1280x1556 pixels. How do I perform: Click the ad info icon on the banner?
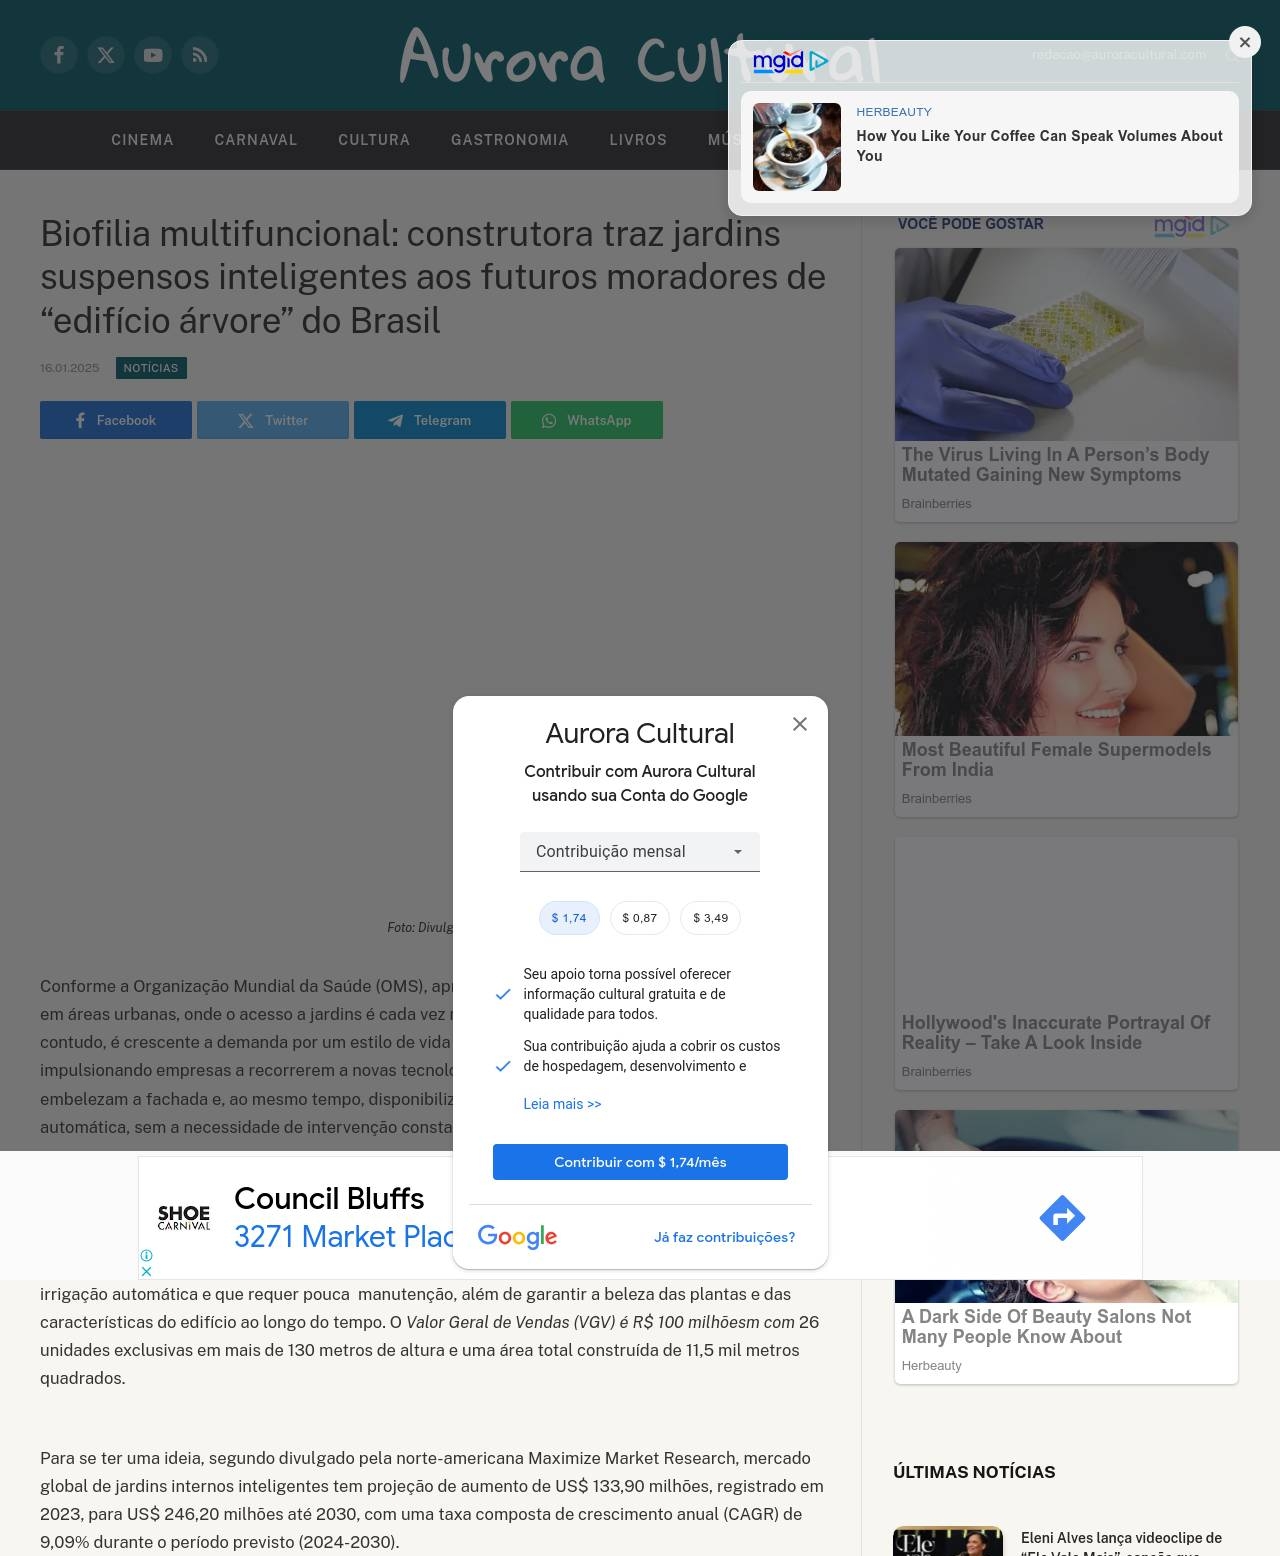(146, 1255)
